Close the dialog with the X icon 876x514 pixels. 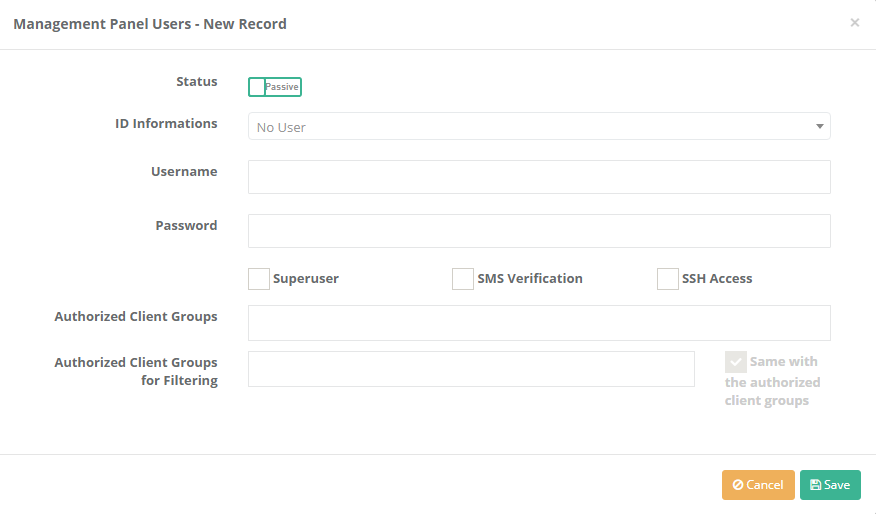(x=855, y=23)
